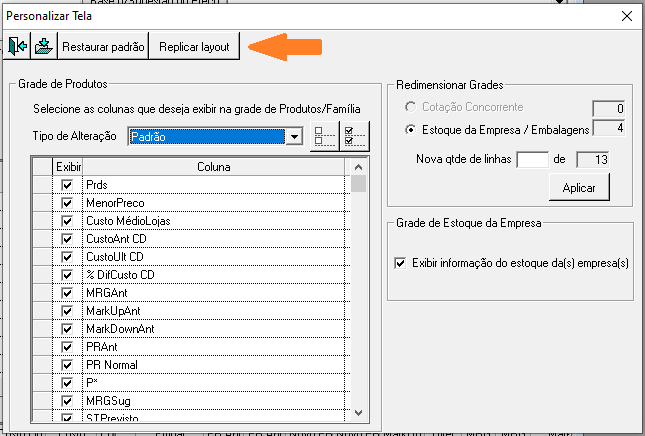Image resolution: width=645 pixels, height=436 pixels.
Task: Toggle the MRGSug checkbox
Action: tap(67, 401)
